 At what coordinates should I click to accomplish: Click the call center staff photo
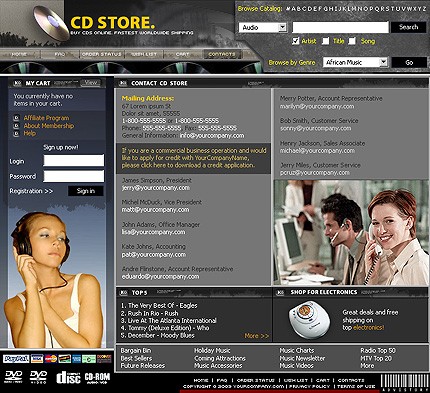pyautogui.click(x=351, y=232)
